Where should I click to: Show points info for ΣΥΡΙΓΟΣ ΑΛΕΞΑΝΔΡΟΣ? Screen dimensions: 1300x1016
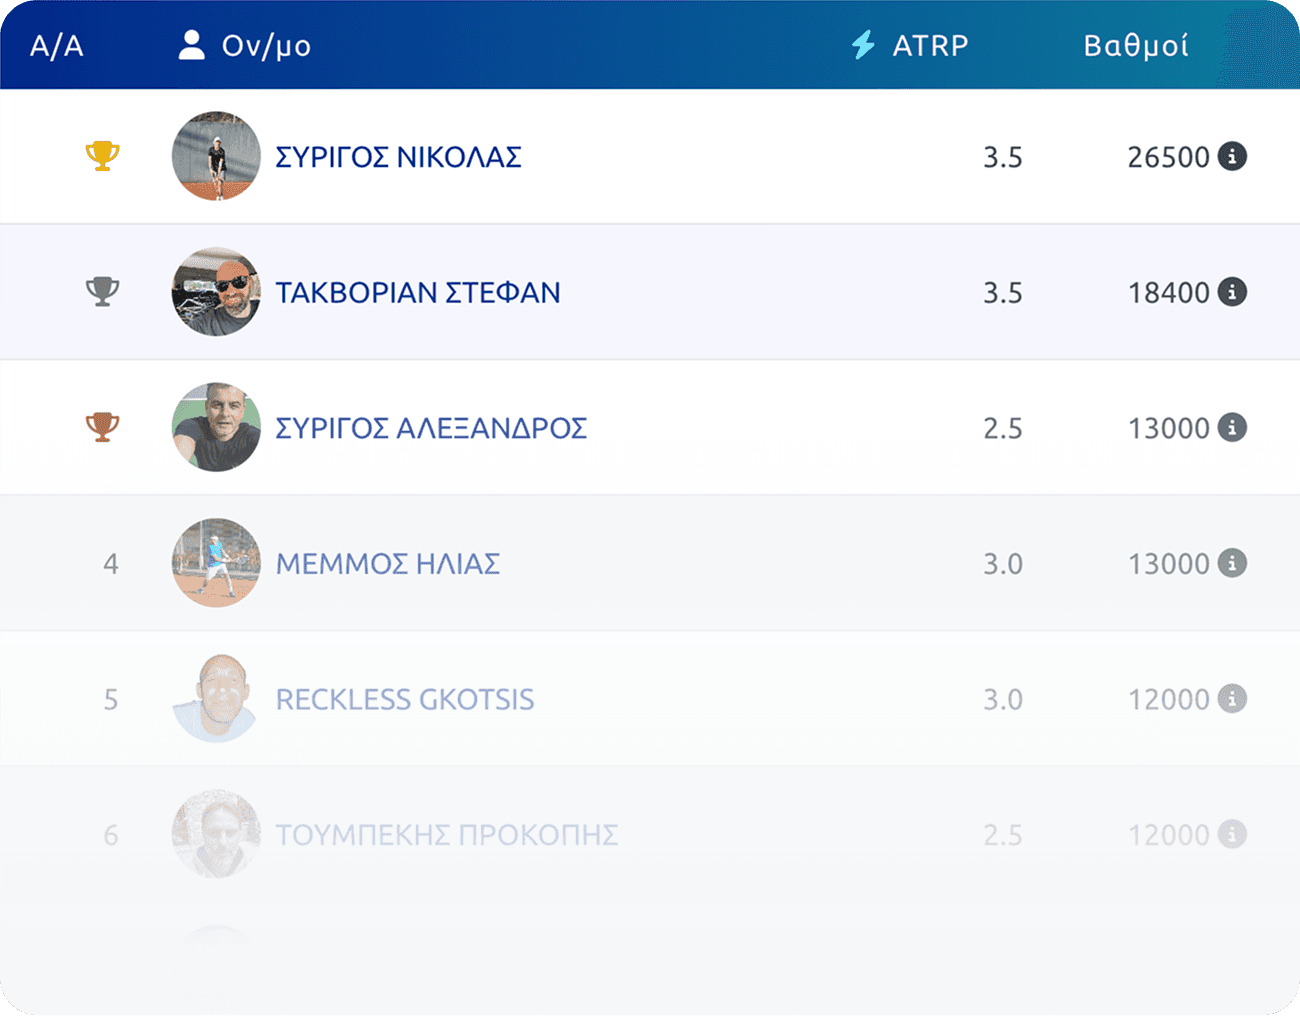tap(1232, 427)
